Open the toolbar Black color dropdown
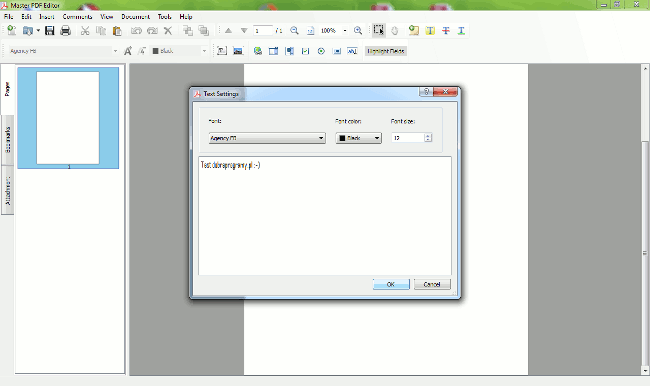The height and width of the screenshot is (386, 650). [x=204, y=51]
